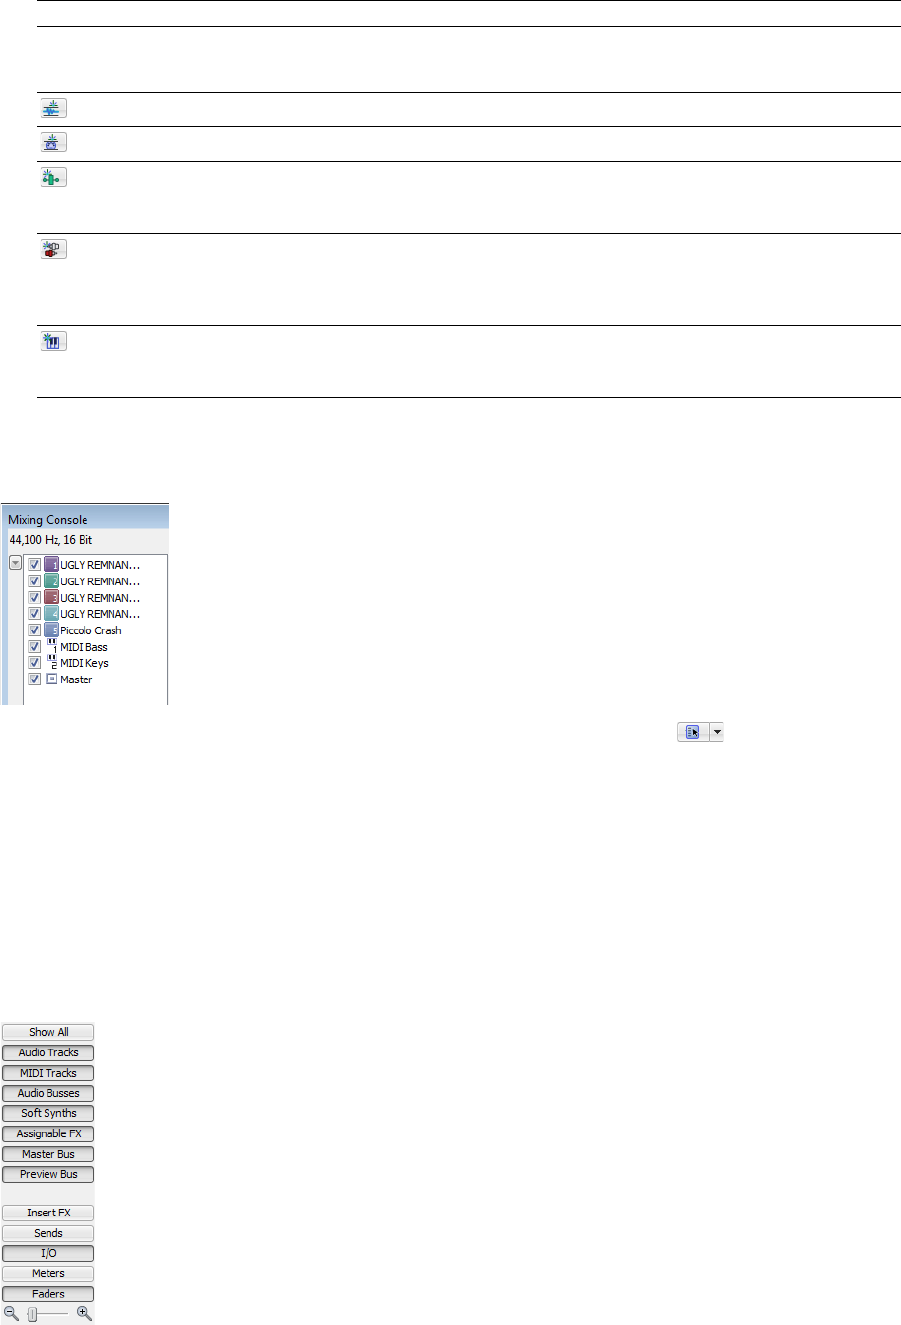Toggle the Soft Synths view button

(48, 1113)
